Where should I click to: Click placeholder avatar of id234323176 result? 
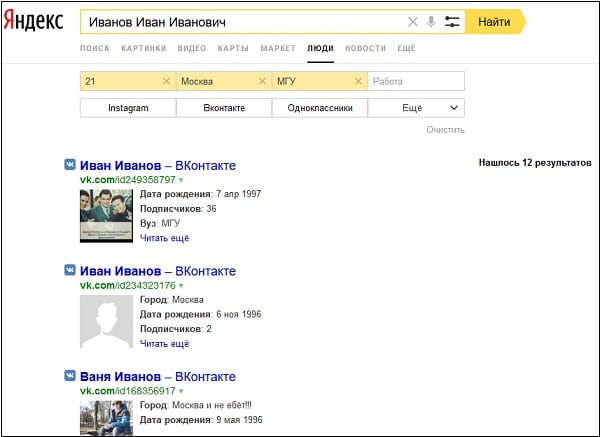(x=106, y=321)
